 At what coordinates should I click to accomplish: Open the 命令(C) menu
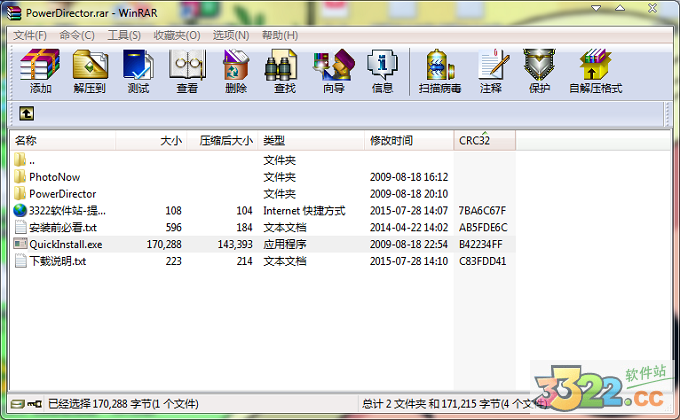77,35
